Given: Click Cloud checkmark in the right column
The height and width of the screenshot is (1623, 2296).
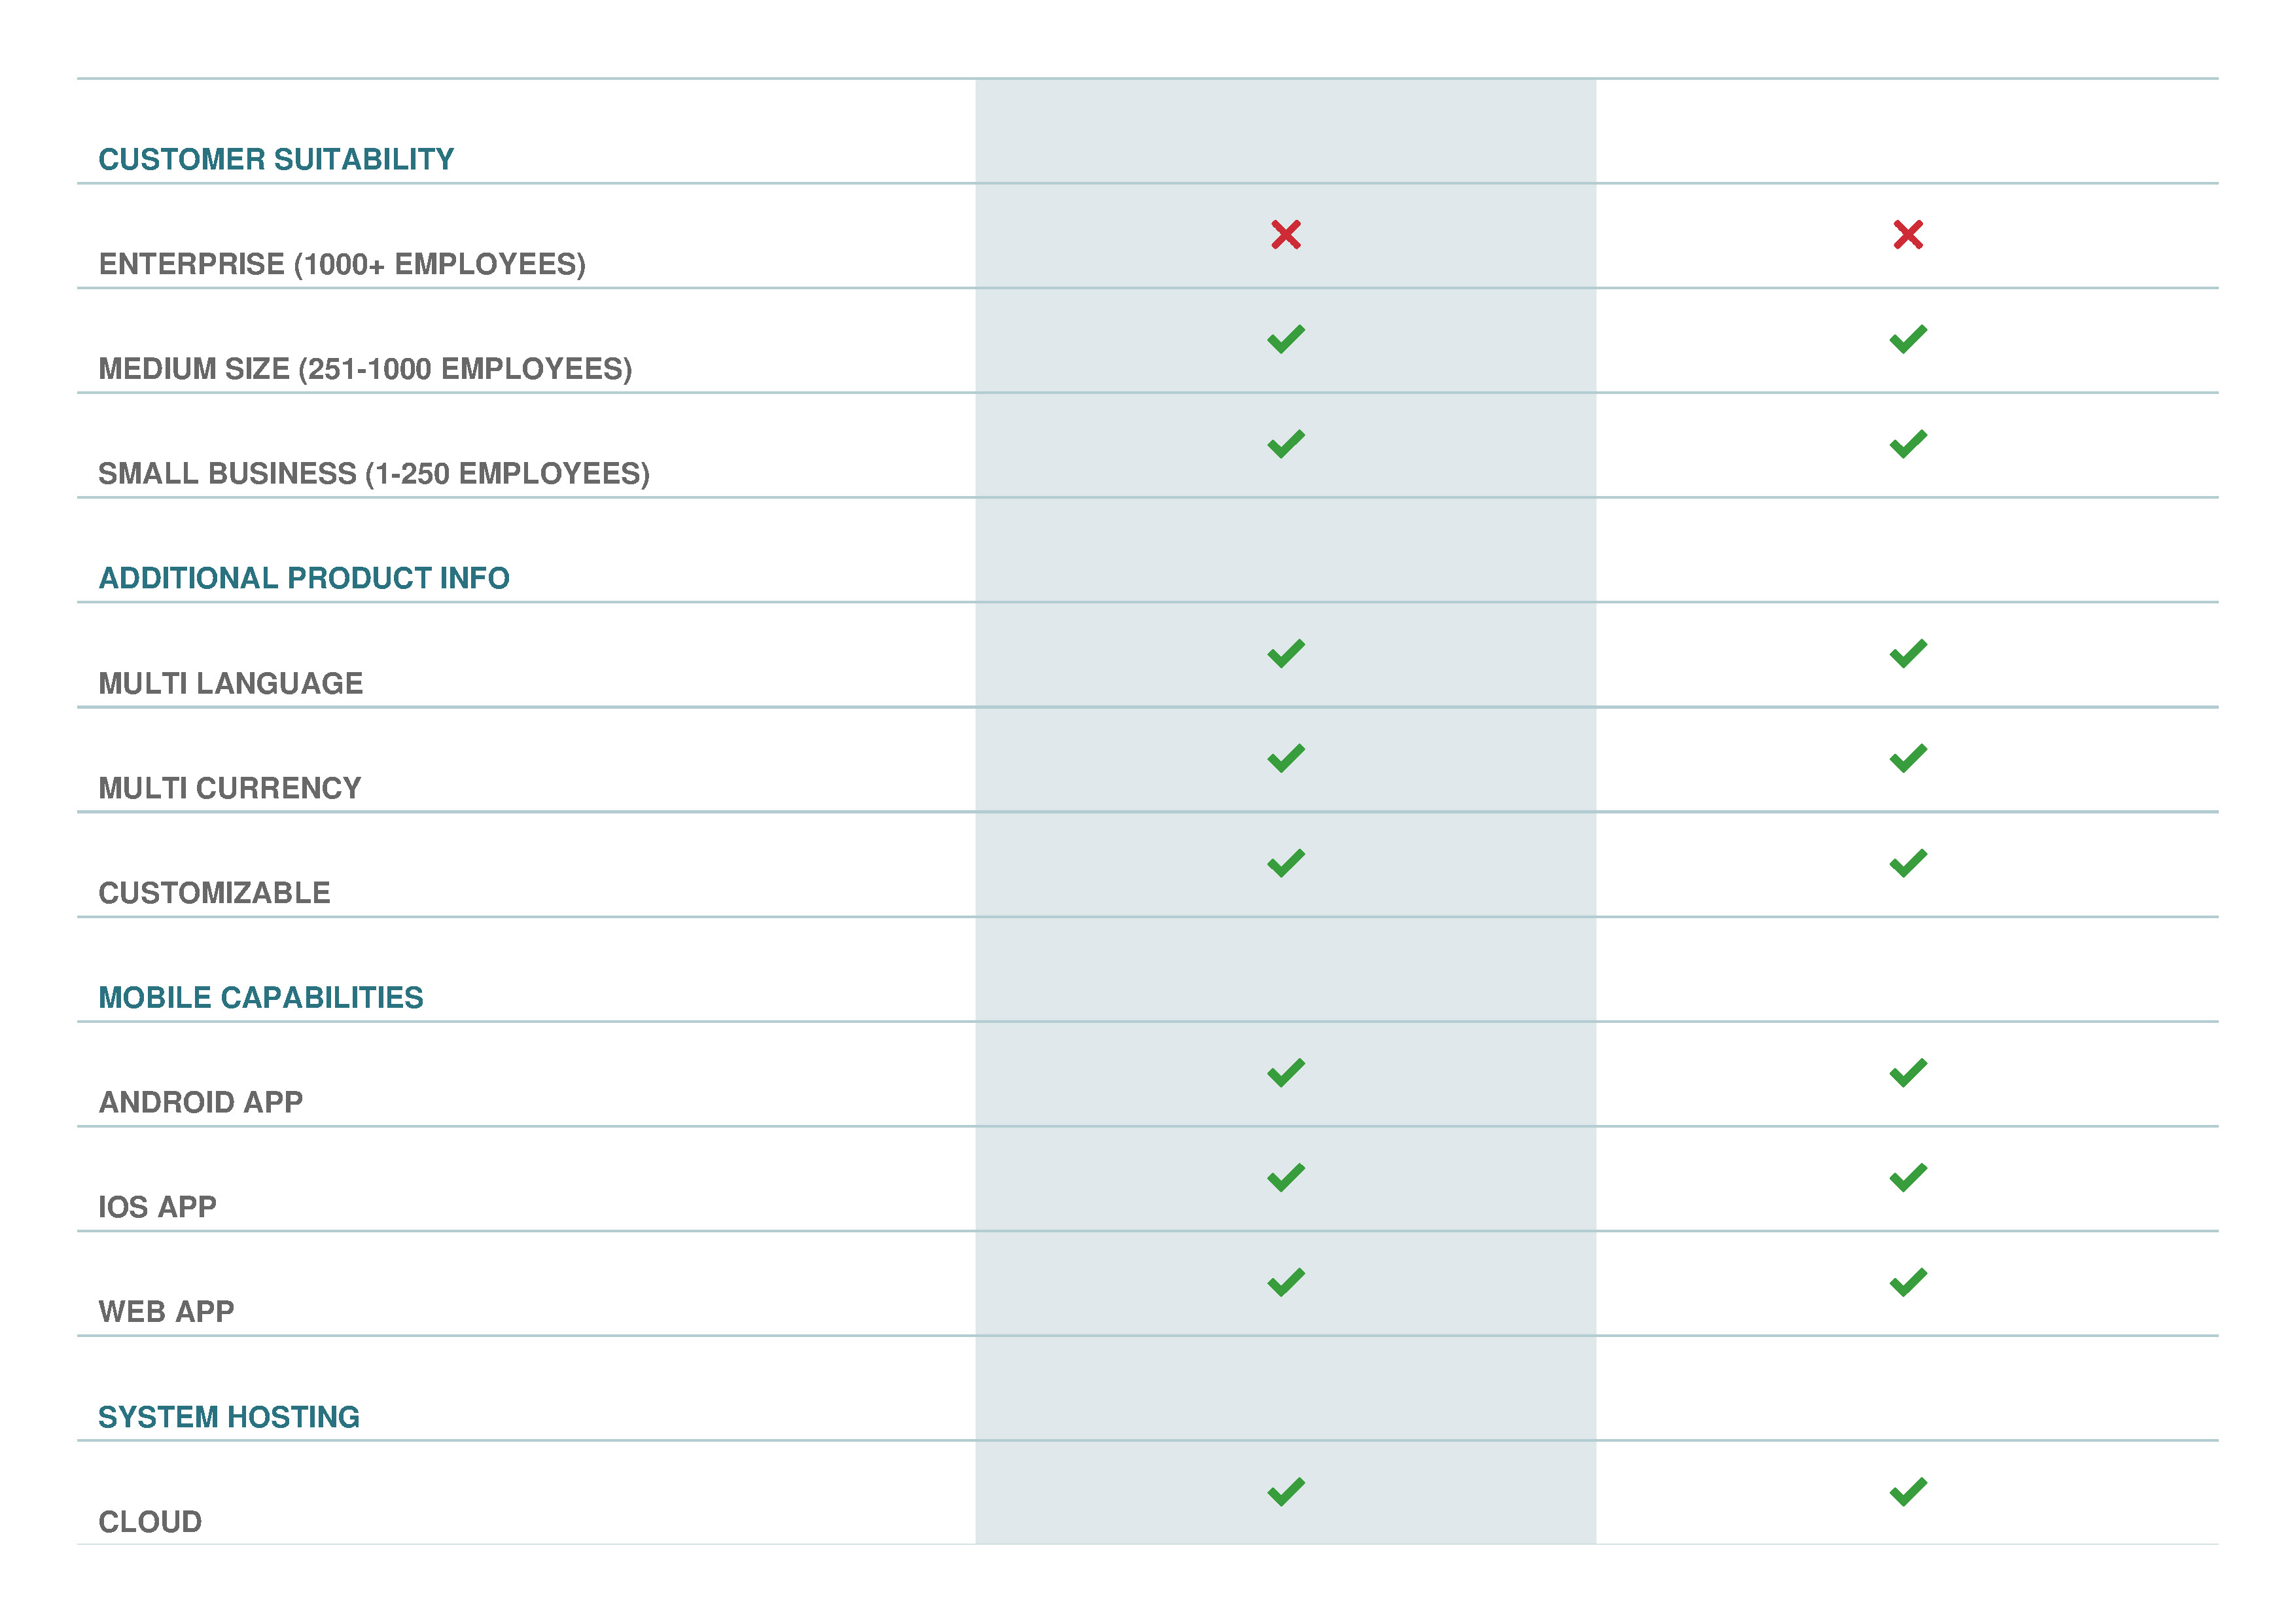Looking at the screenshot, I should [1907, 1491].
